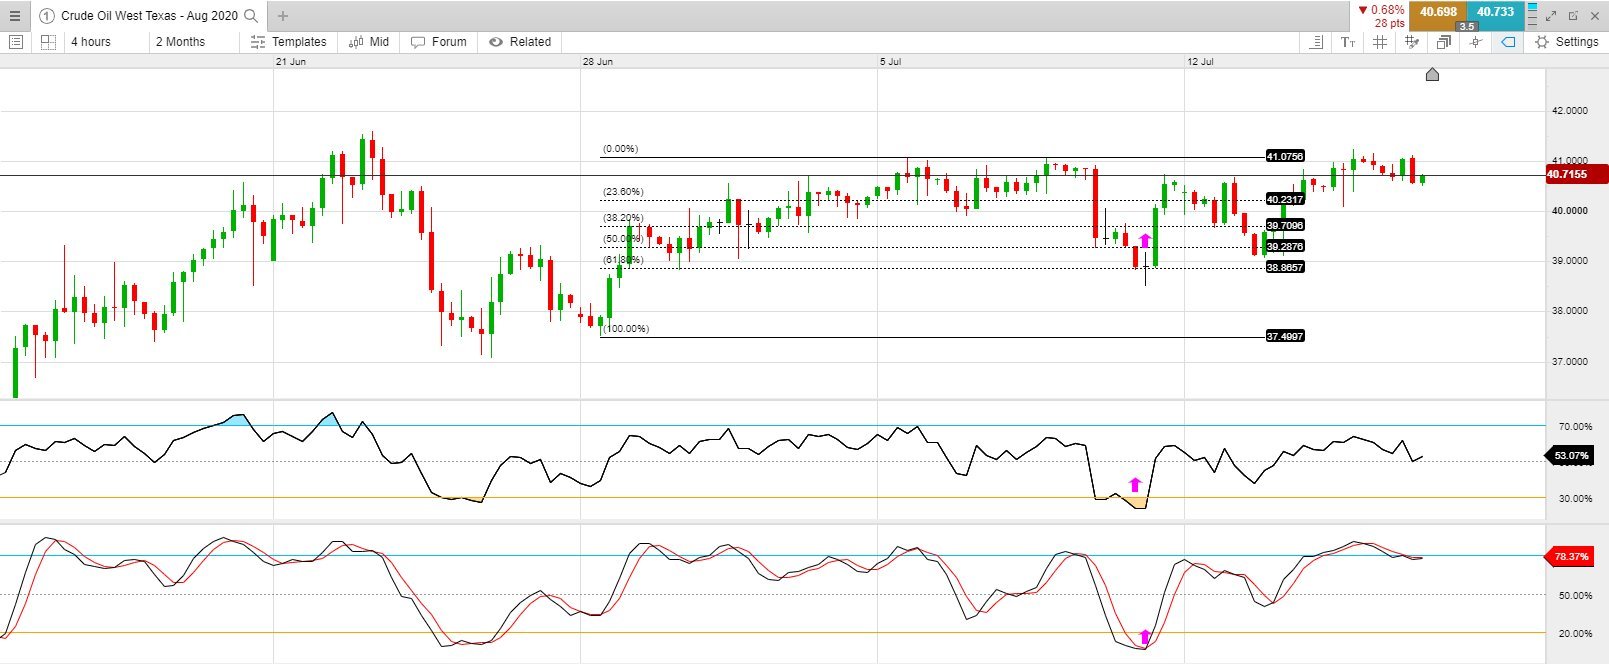This screenshot has width=1609, height=664.
Task: Toggle the crosshair cursor tool
Action: point(1476,42)
